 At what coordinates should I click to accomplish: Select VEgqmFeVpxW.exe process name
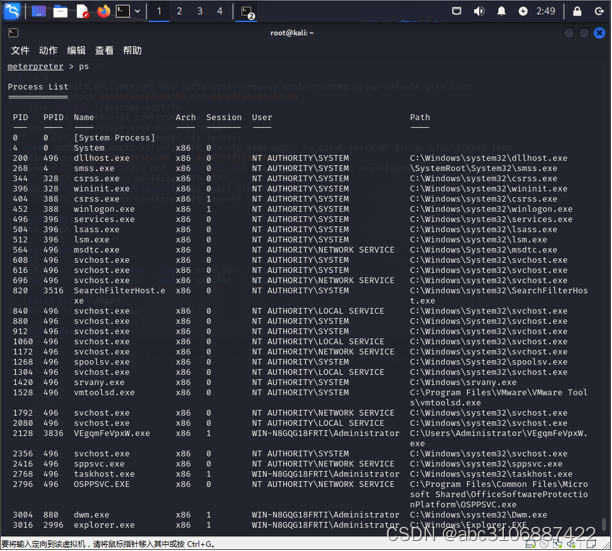pyautogui.click(x=112, y=434)
